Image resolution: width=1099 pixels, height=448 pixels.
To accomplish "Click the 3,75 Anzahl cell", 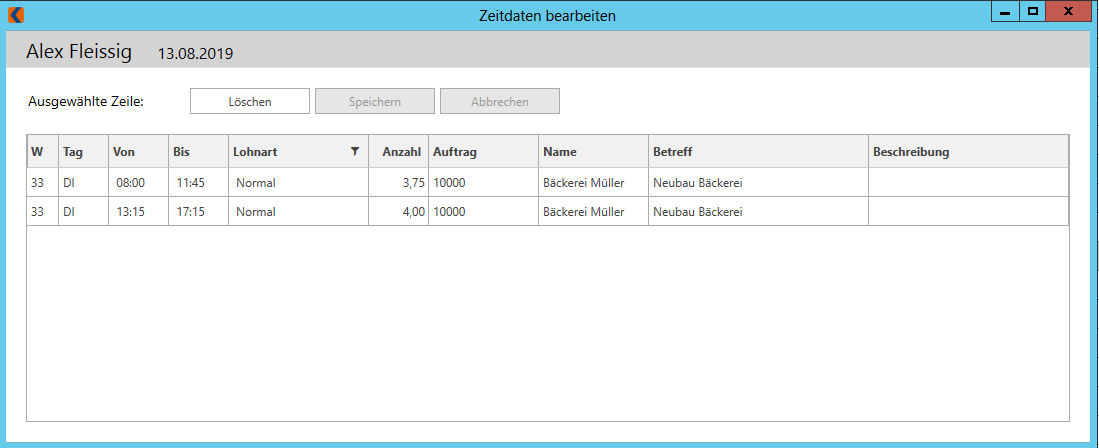I will coord(399,183).
